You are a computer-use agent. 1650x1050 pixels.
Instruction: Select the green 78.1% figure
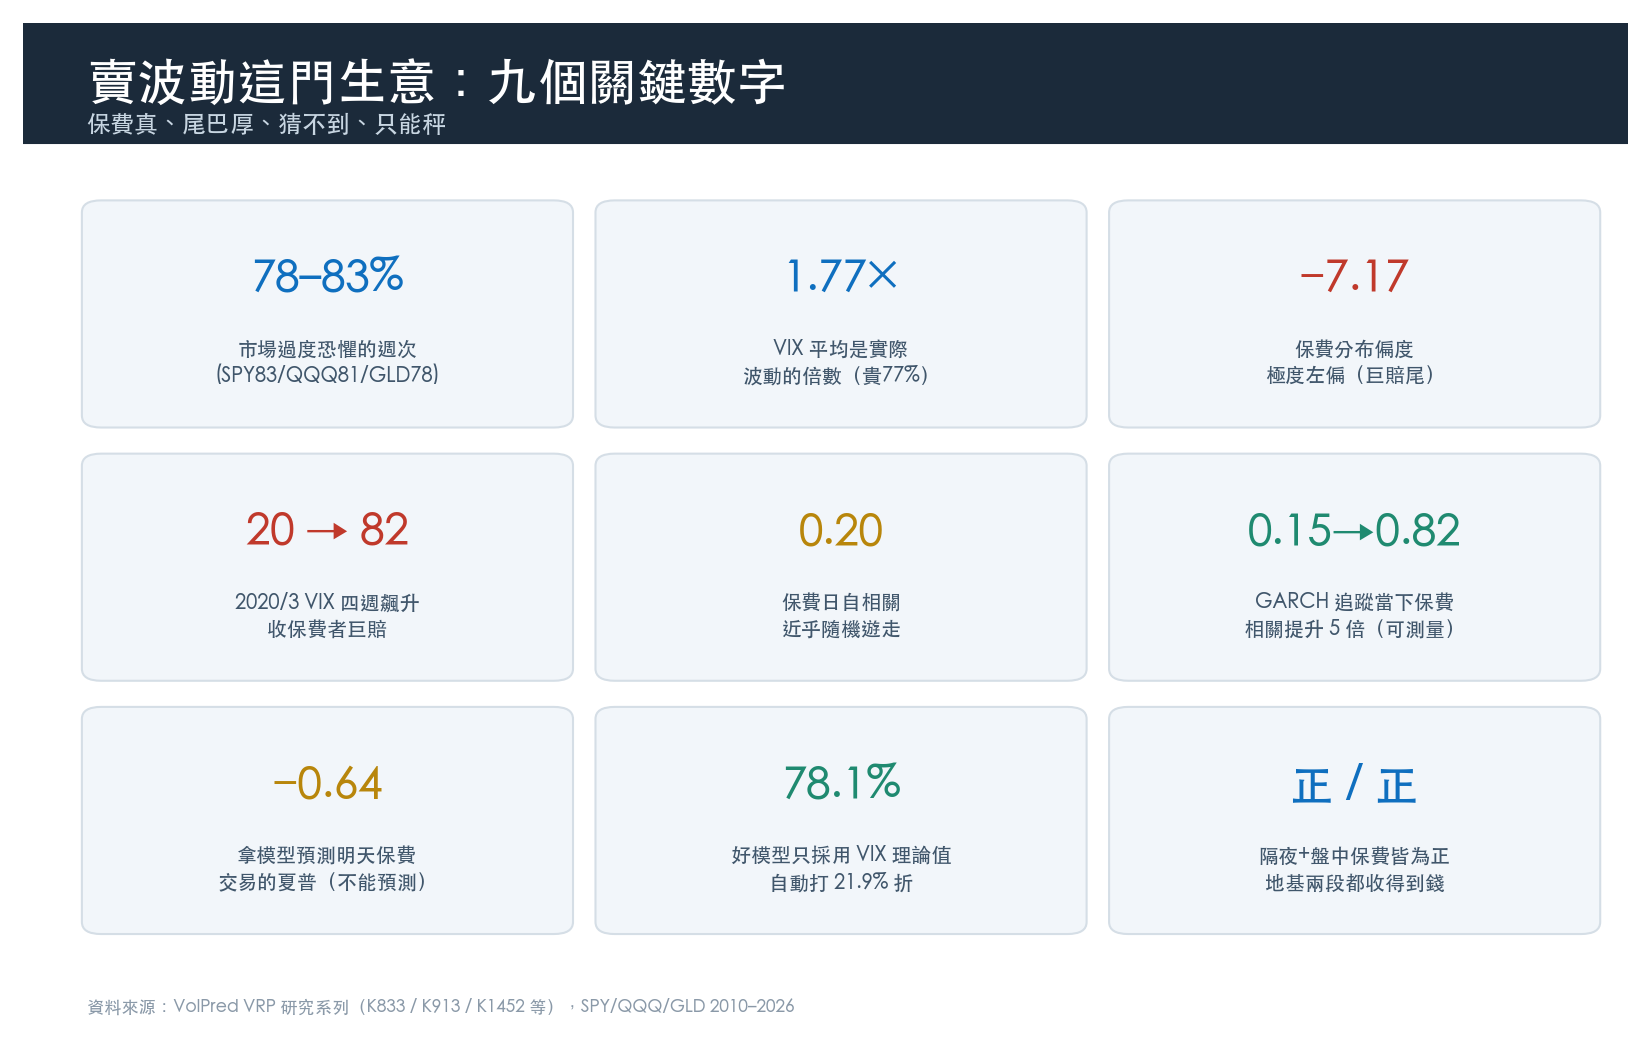(x=841, y=783)
